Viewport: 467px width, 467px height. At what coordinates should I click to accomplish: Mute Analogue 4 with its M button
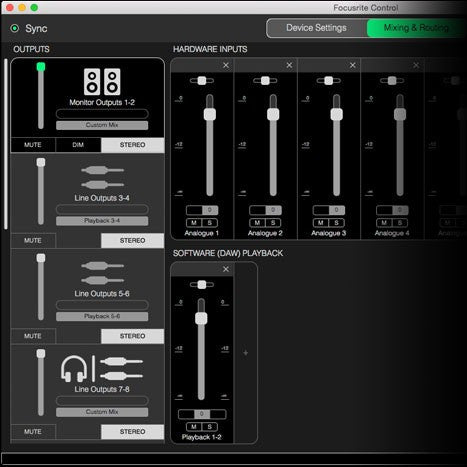384,223
